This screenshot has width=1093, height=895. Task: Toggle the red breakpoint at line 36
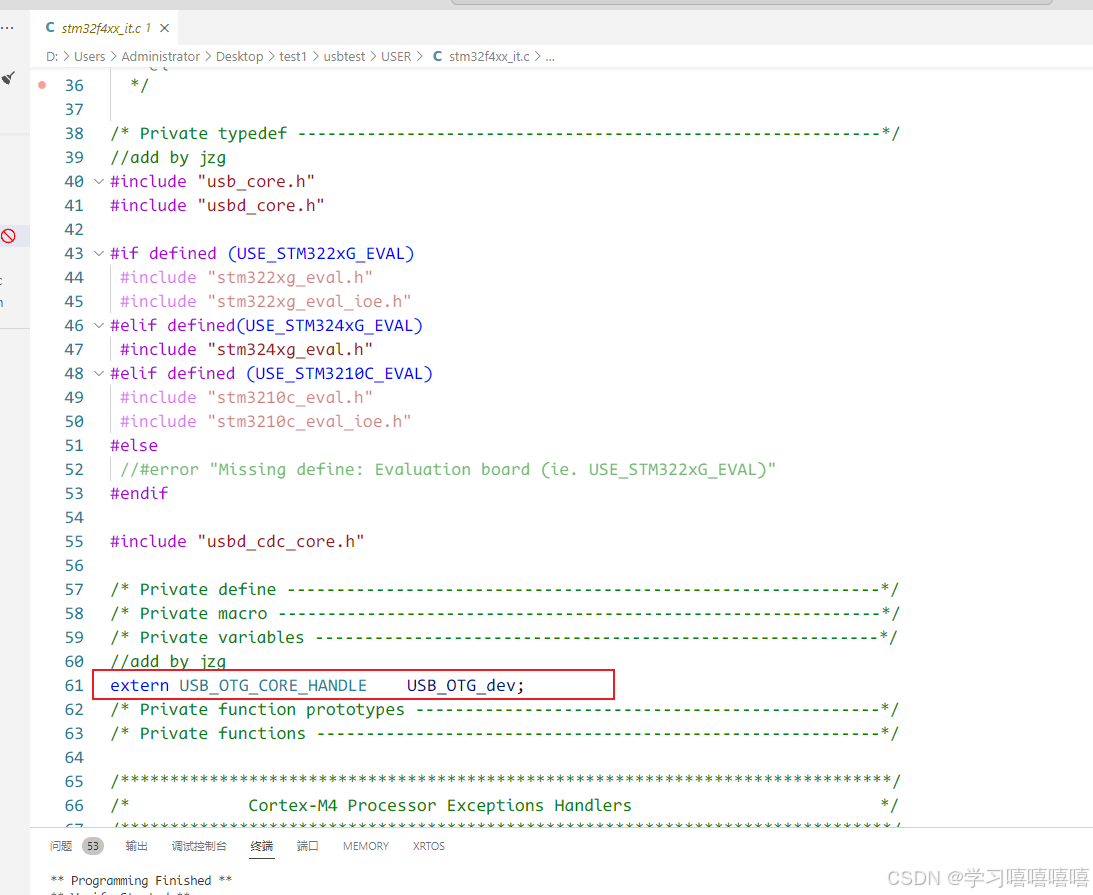tap(43, 85)
